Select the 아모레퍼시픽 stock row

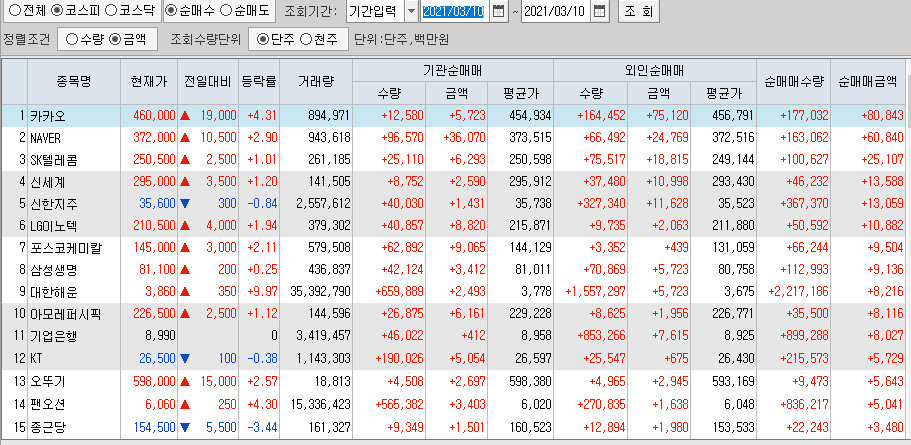453,314
